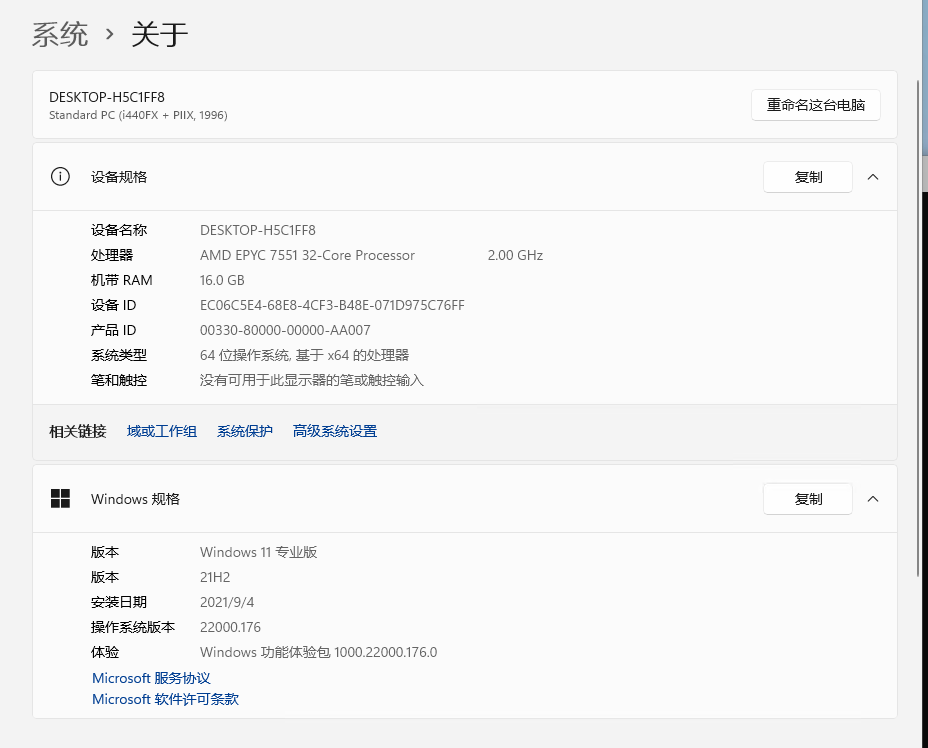This screenshot has height=748, width=928.
Task: Click the 21H2 version value
Action: pyautogui.click(x=215, y=577)
